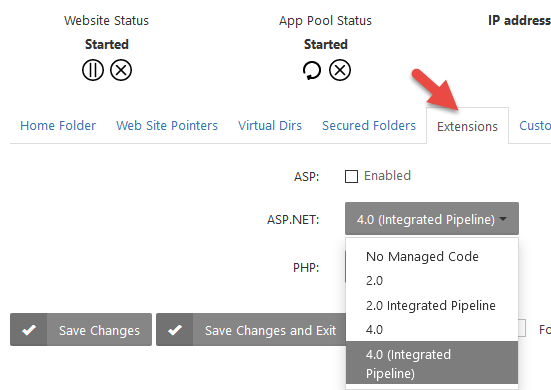Stop the website using the X icon under Website Status

121,70
